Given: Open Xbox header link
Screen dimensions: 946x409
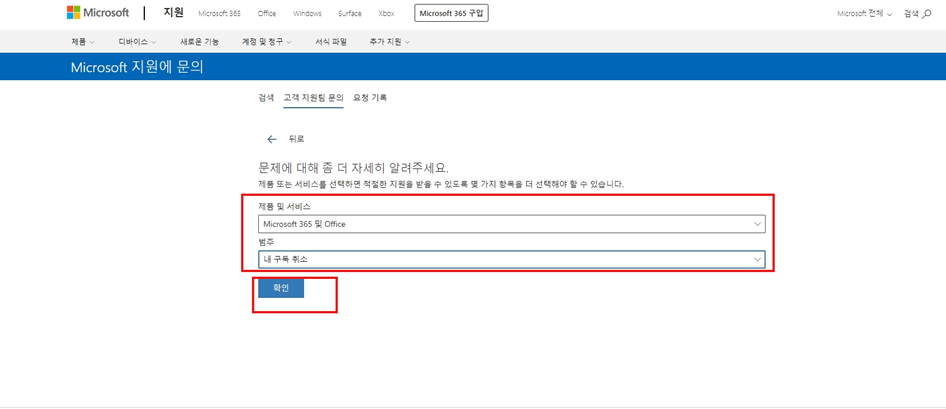Looking at the screenshot, I should [x=386, y=13].
